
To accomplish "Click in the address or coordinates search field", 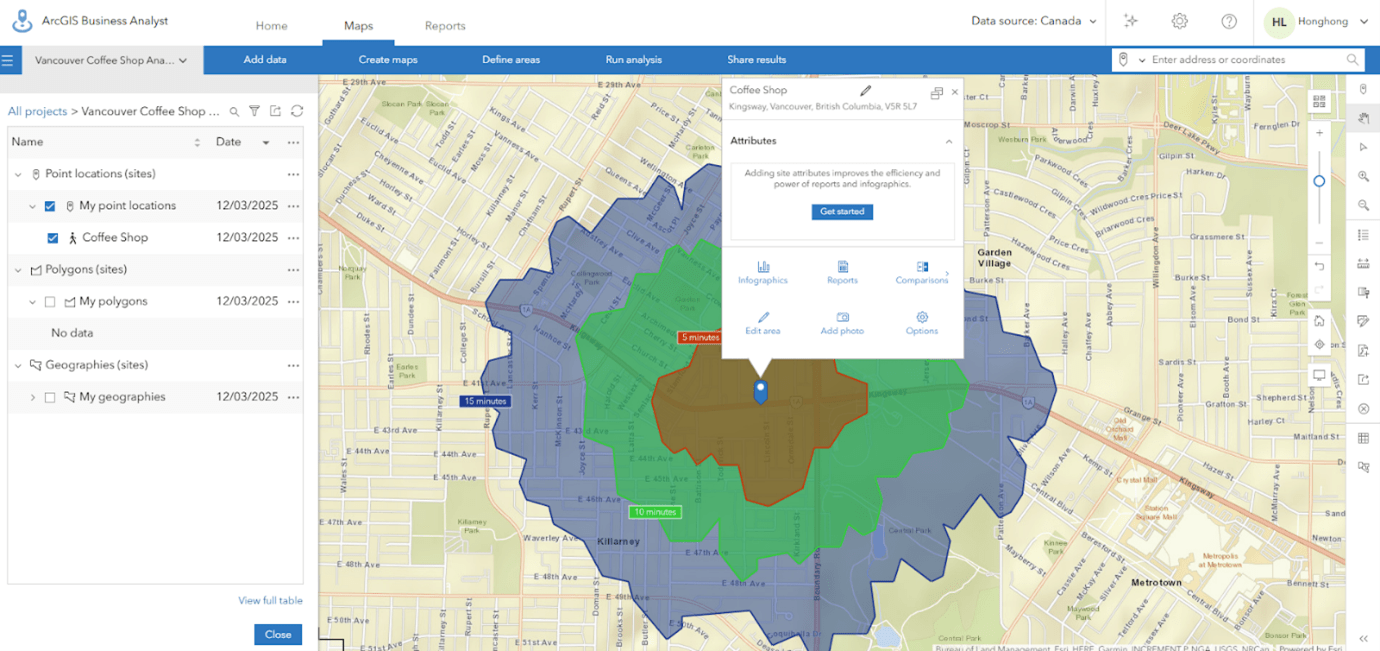I will [x=1246, y=60].
